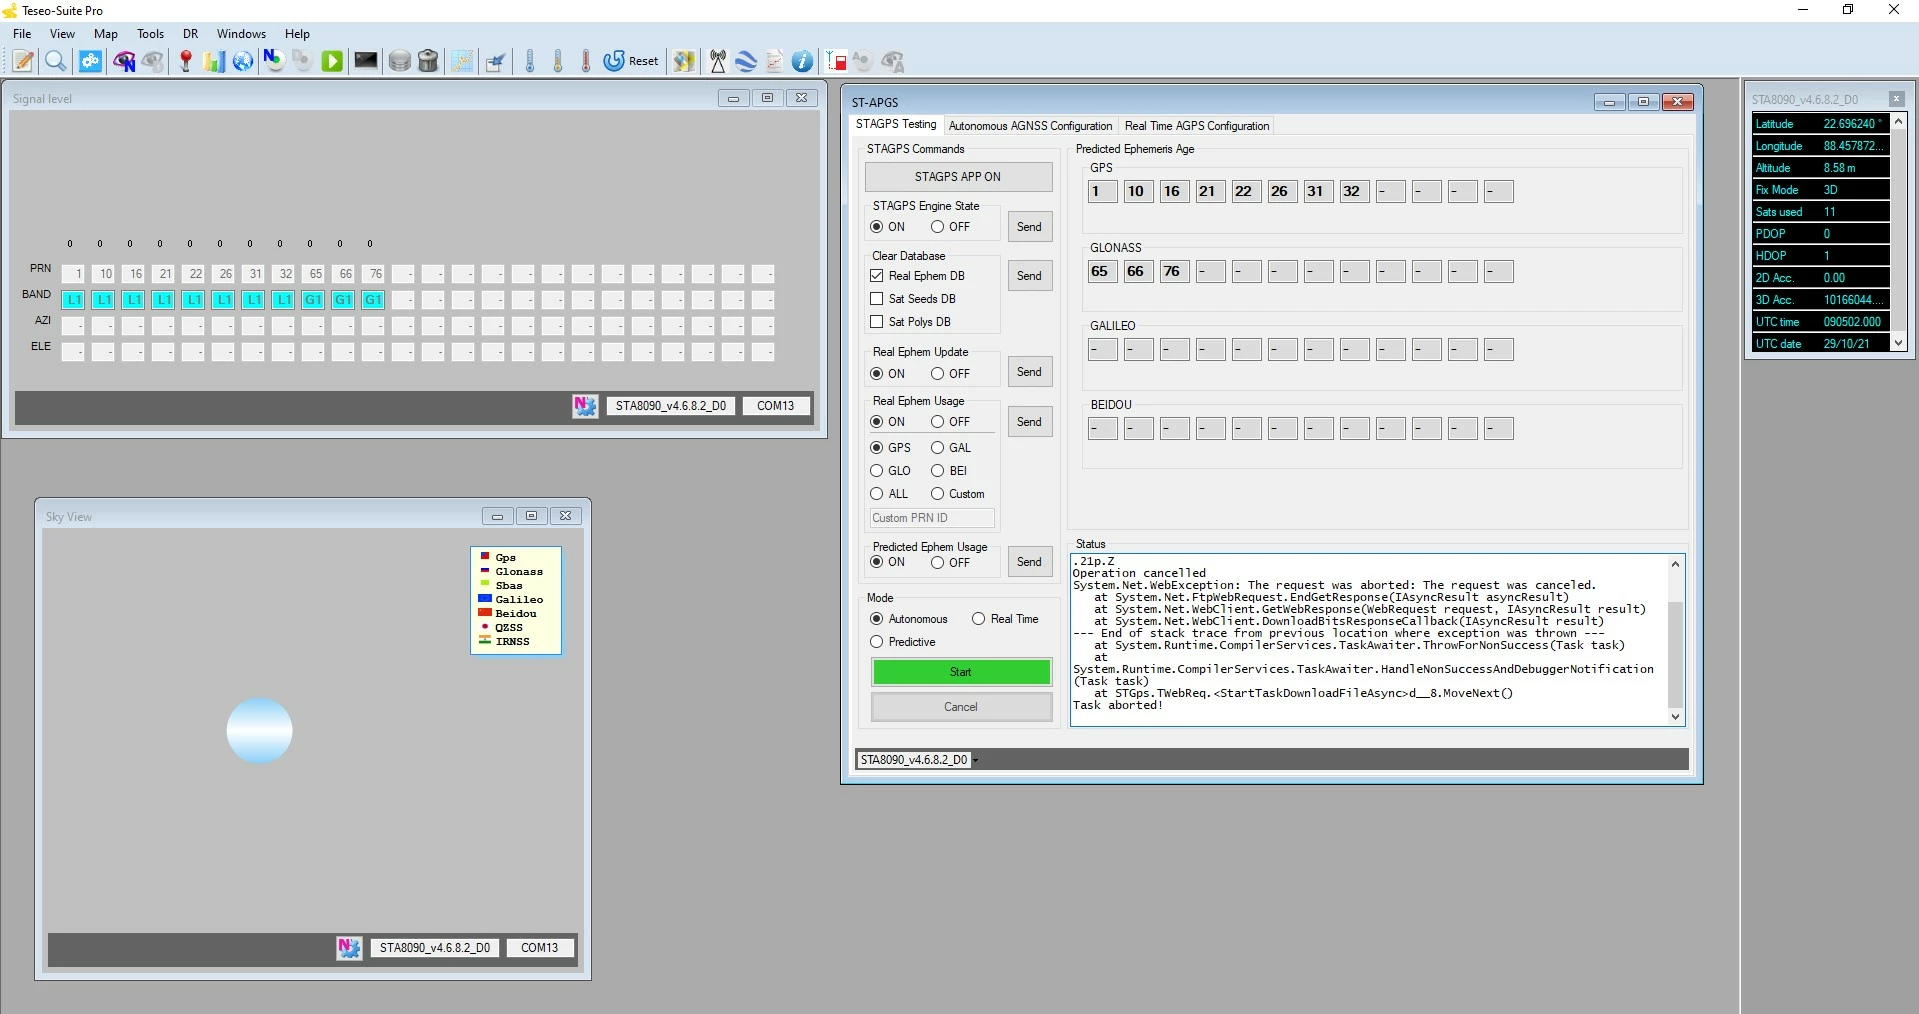Select the GLO constellation radio button
Viewport: 1919px width, 1014px height.
[x=877, y=471]
